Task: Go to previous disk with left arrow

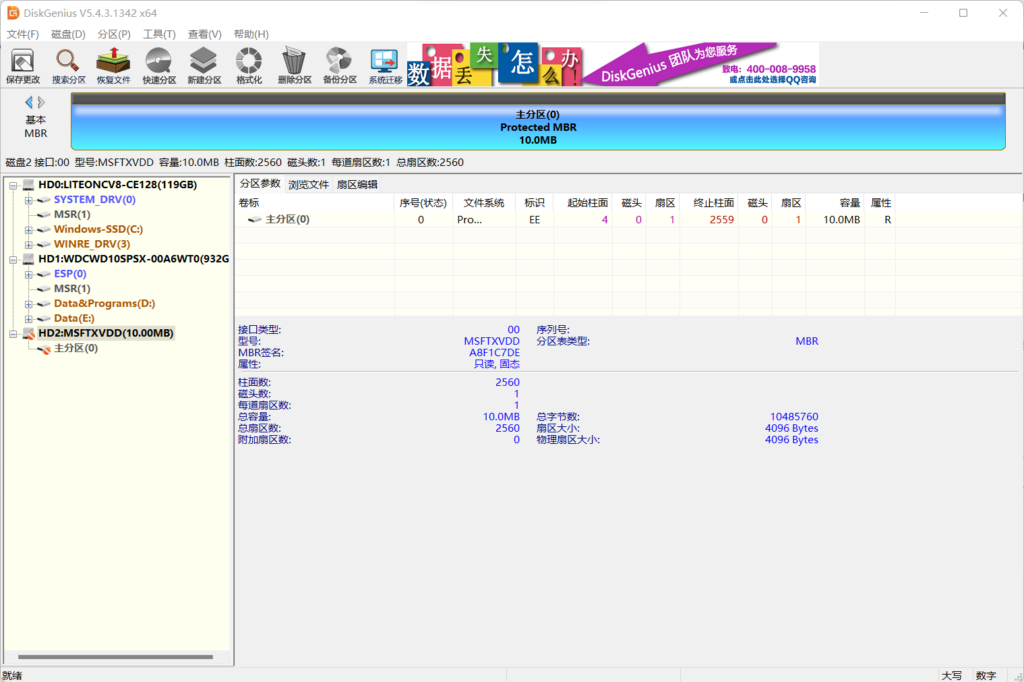Action: (29, 102)
